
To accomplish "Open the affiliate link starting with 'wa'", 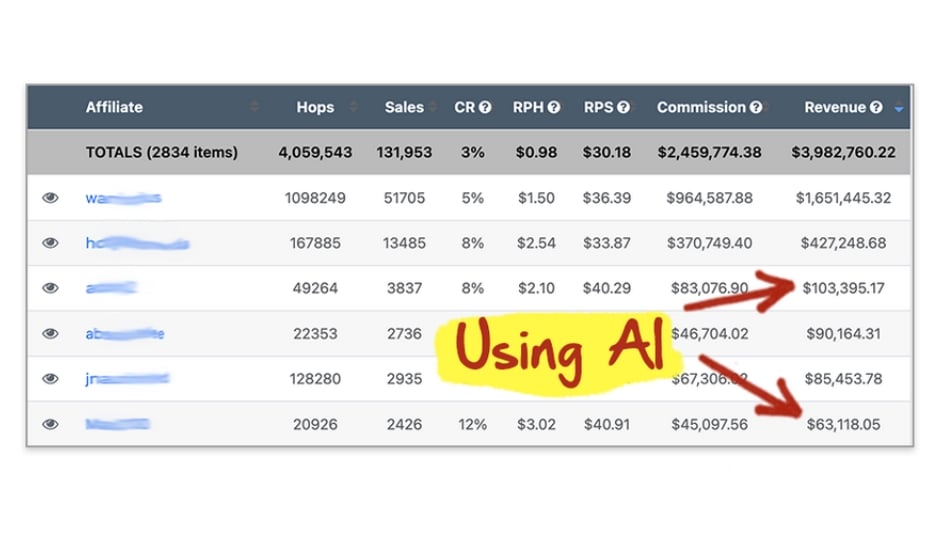I will tap(123, 198).
